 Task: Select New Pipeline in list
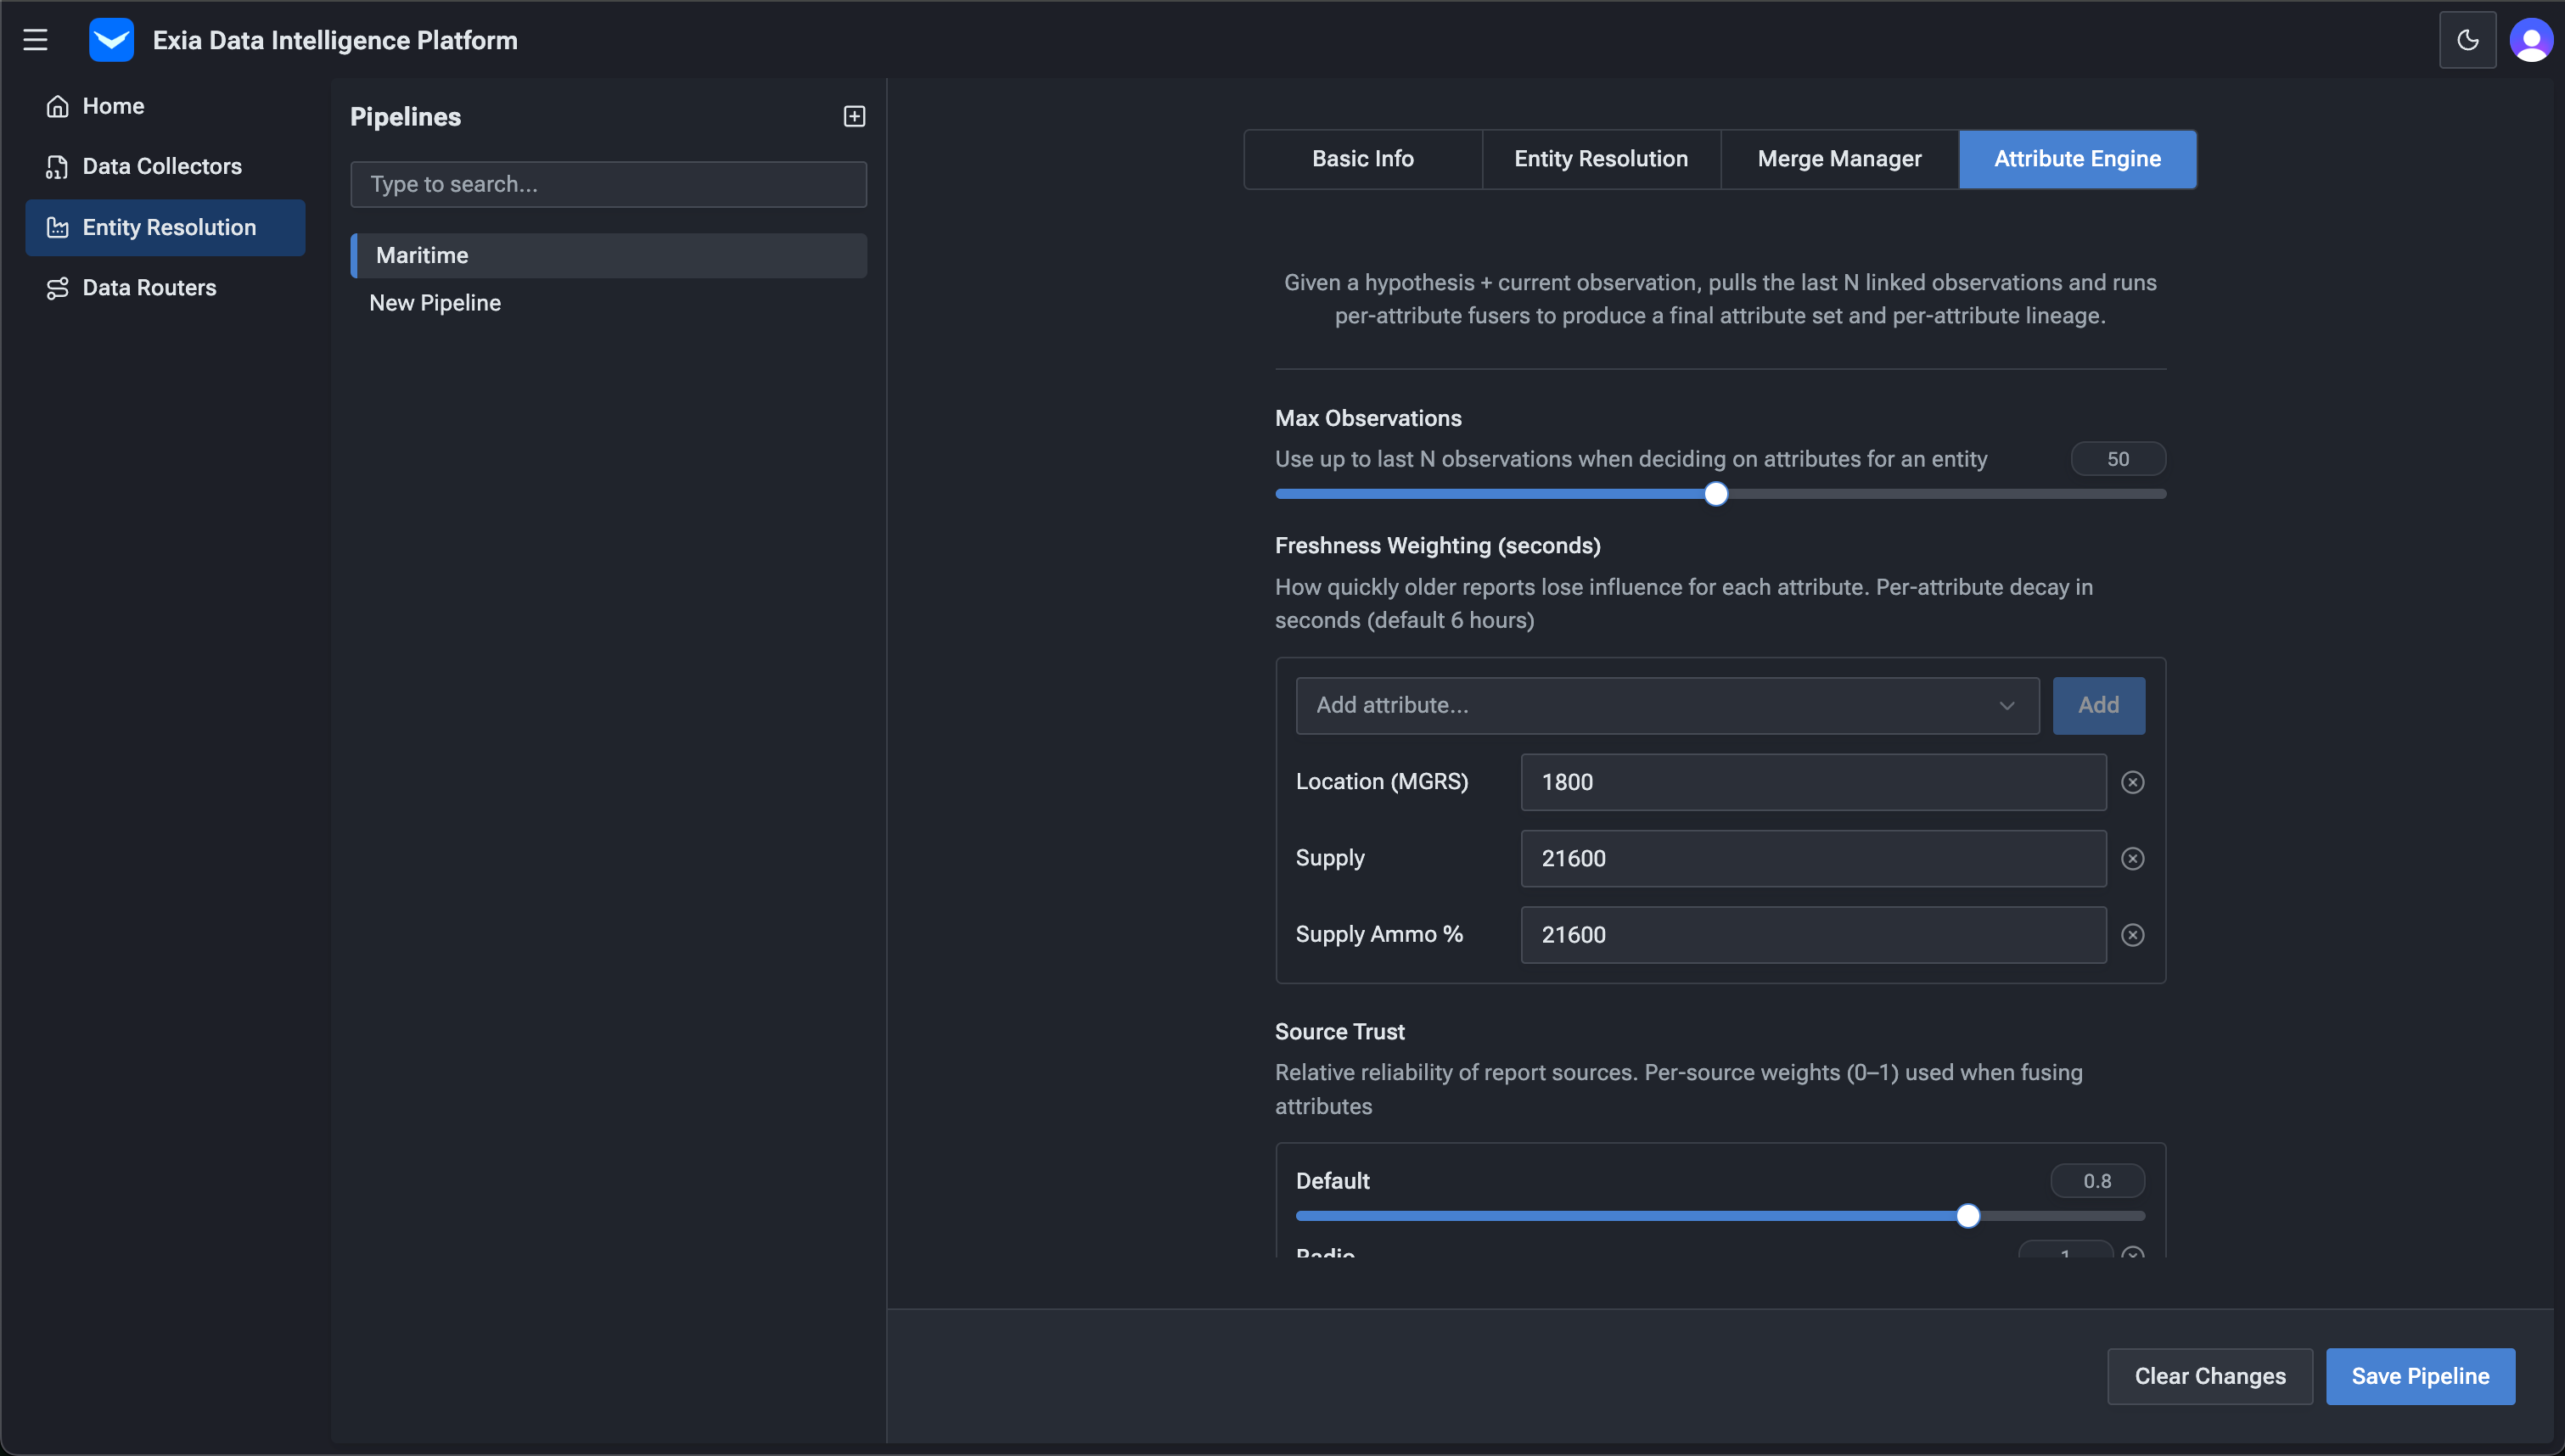tap(435, 303)
